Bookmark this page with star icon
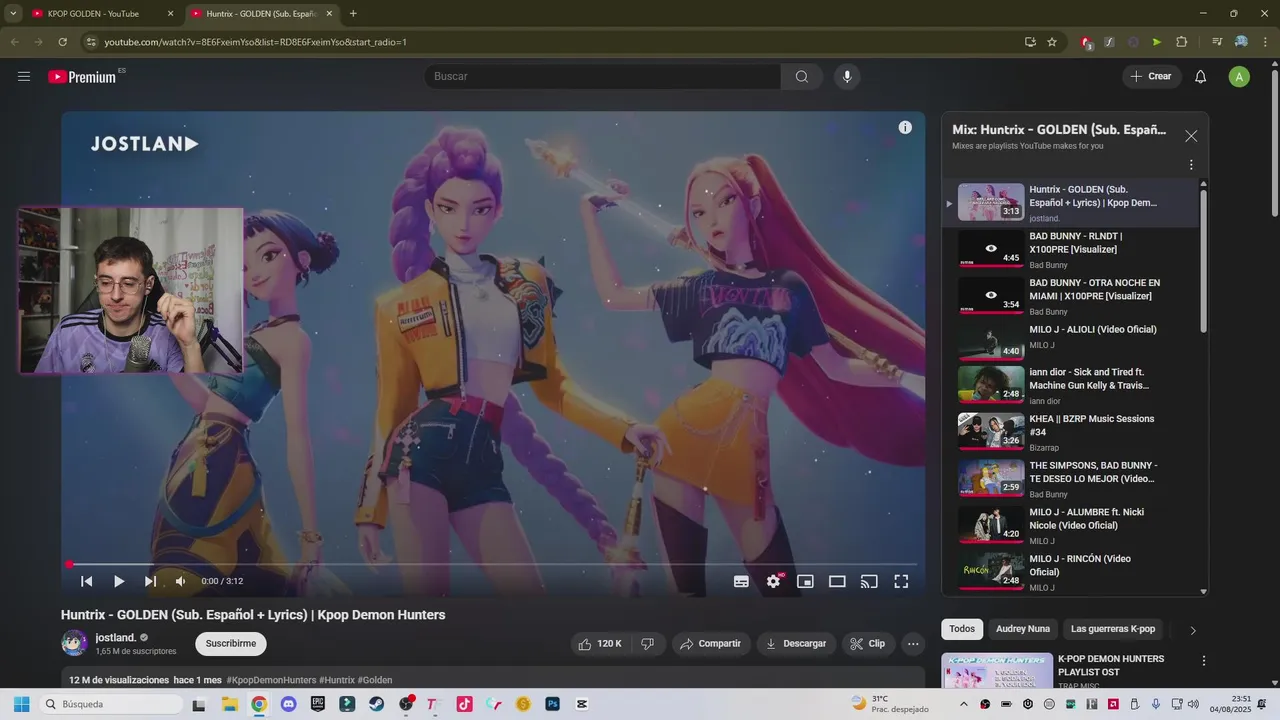Screen dimensions: 1280x720 coord(1052,42)
